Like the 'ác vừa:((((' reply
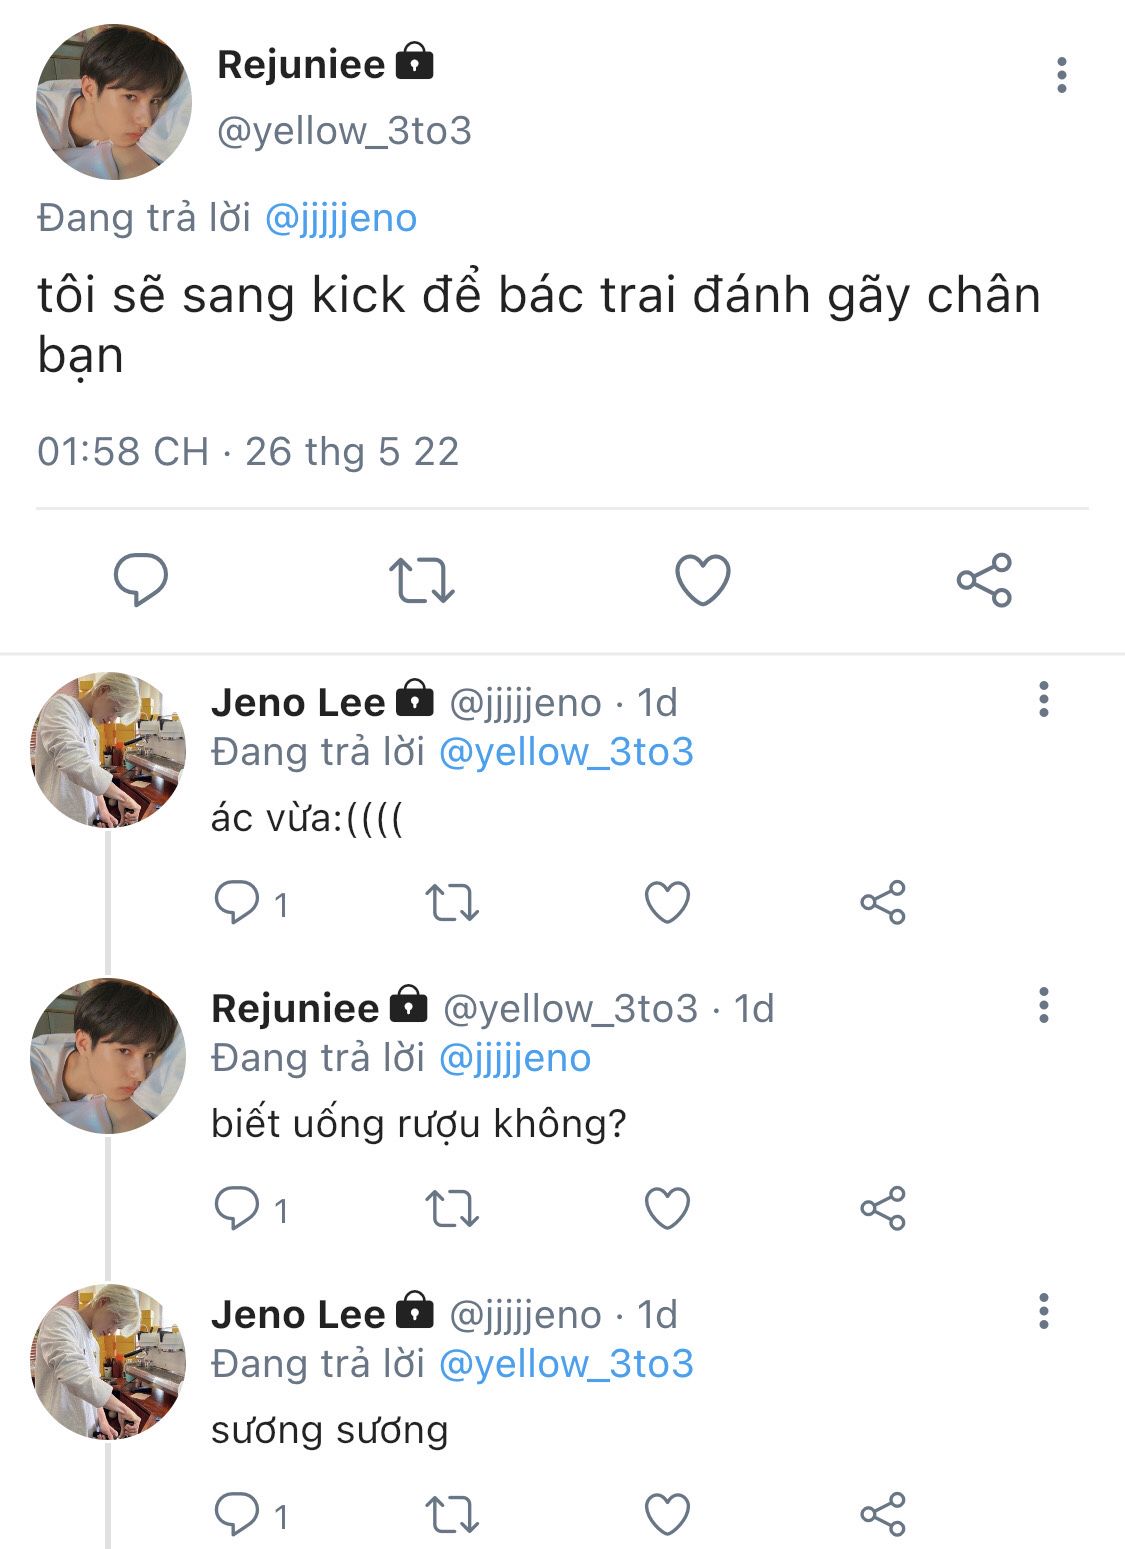The width and height of the screenshot is (1125, 1549). click(667, 903)
